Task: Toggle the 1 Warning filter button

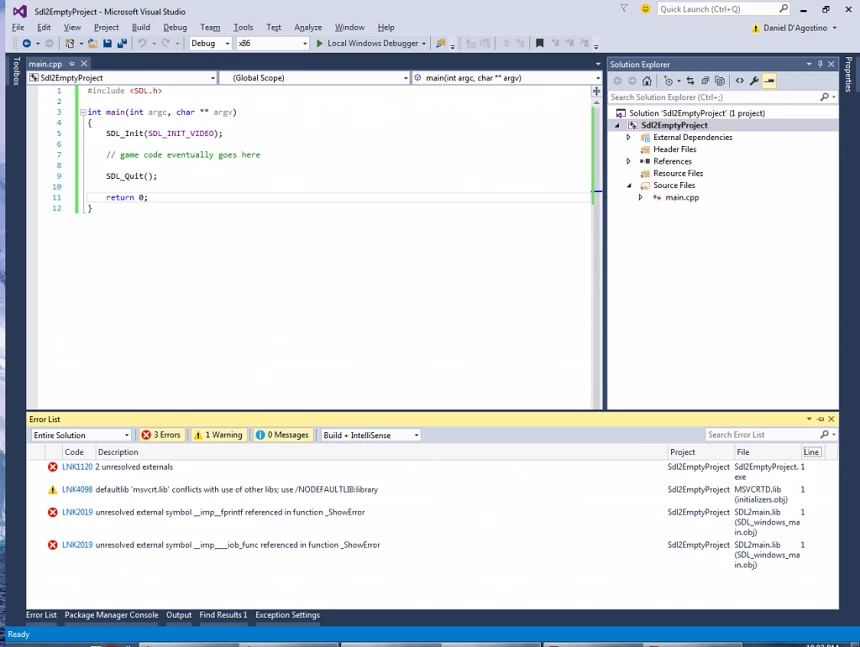Action: [218, 435]
